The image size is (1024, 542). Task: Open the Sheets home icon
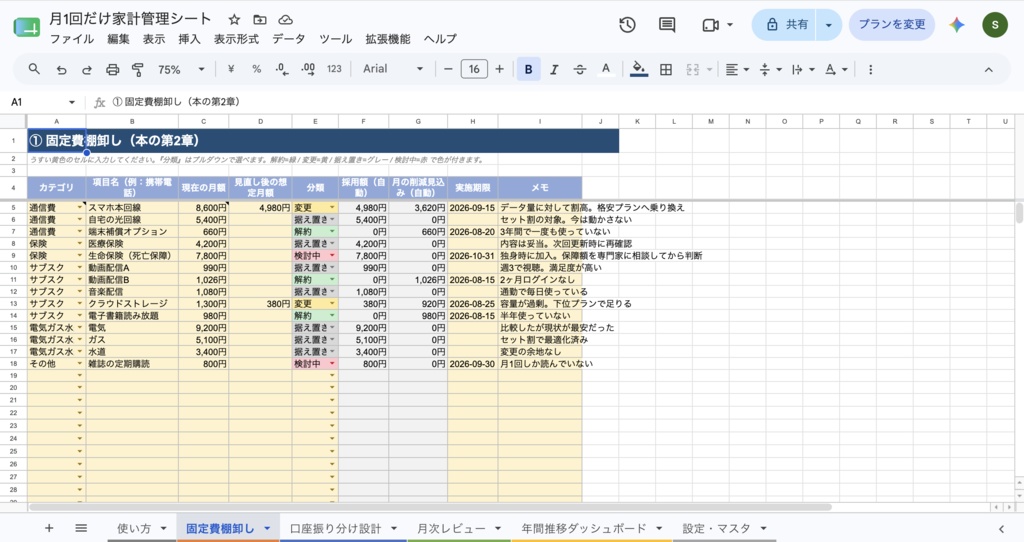[x=26, y=27]
